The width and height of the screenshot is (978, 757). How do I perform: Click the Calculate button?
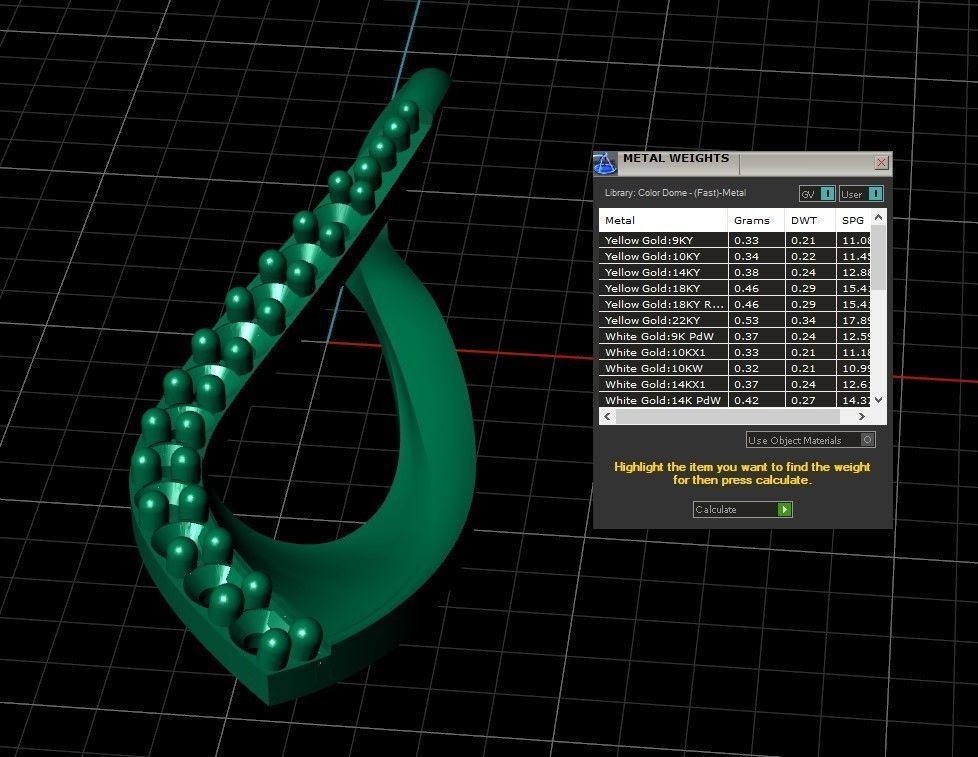point(742,509)
